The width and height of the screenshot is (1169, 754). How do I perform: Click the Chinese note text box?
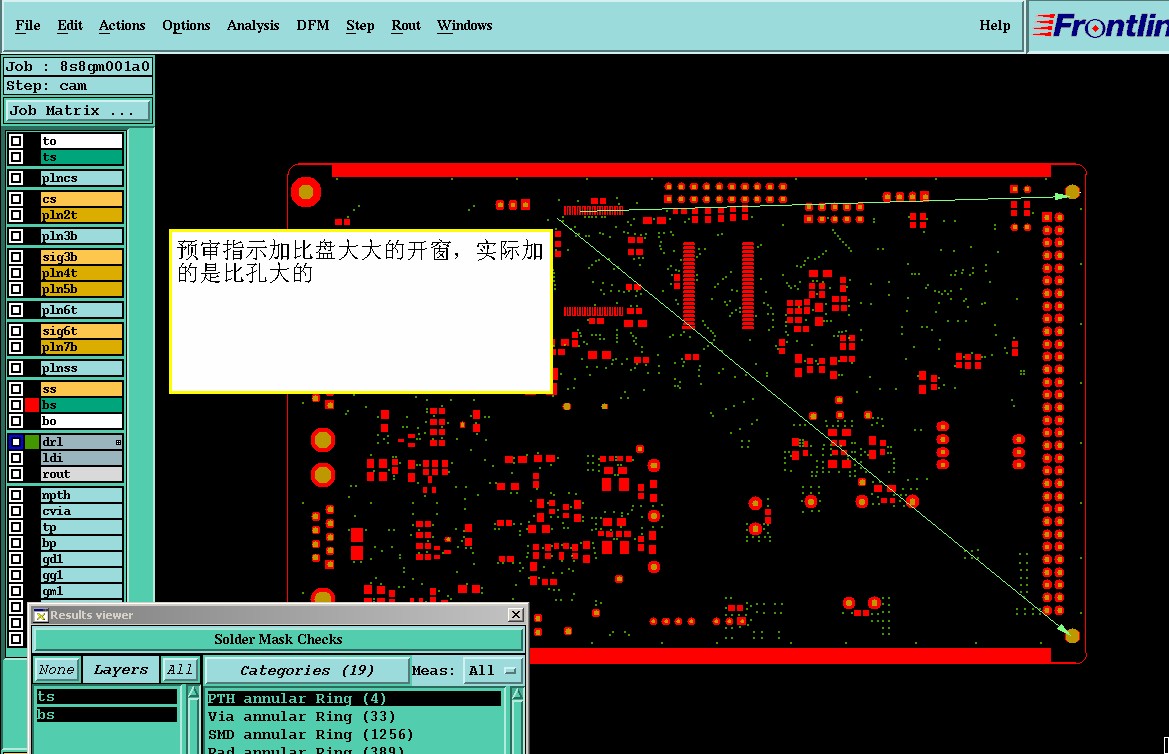(x=361, y=311)
